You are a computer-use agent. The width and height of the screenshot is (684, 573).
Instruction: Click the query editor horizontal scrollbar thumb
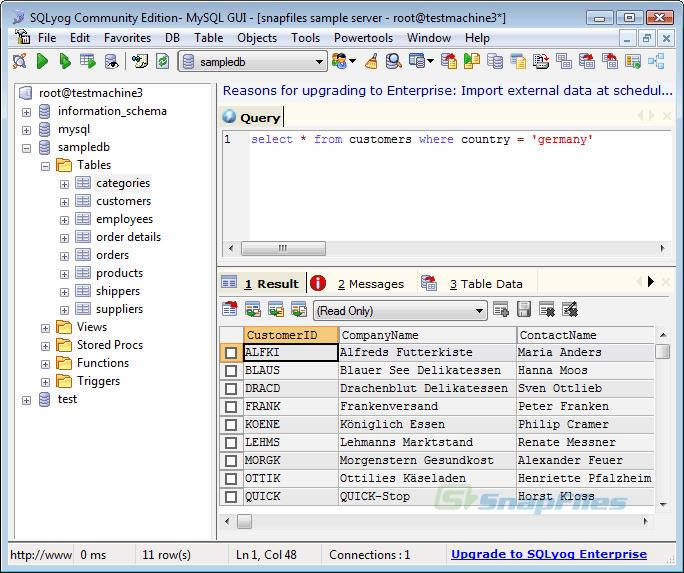pyautogui.click(x=283, y=248)
